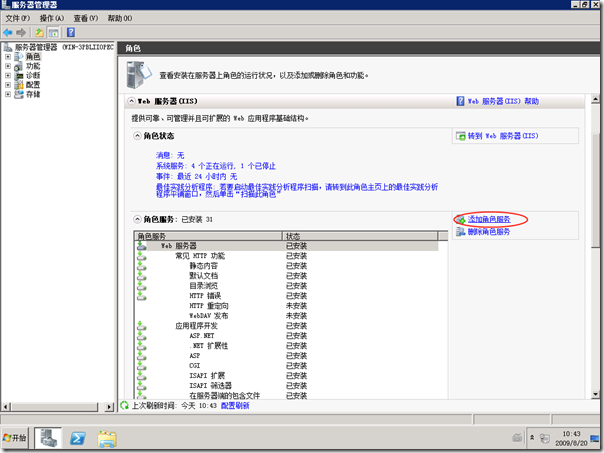
Task: Click the network tray icon
Action: [545, 438]
